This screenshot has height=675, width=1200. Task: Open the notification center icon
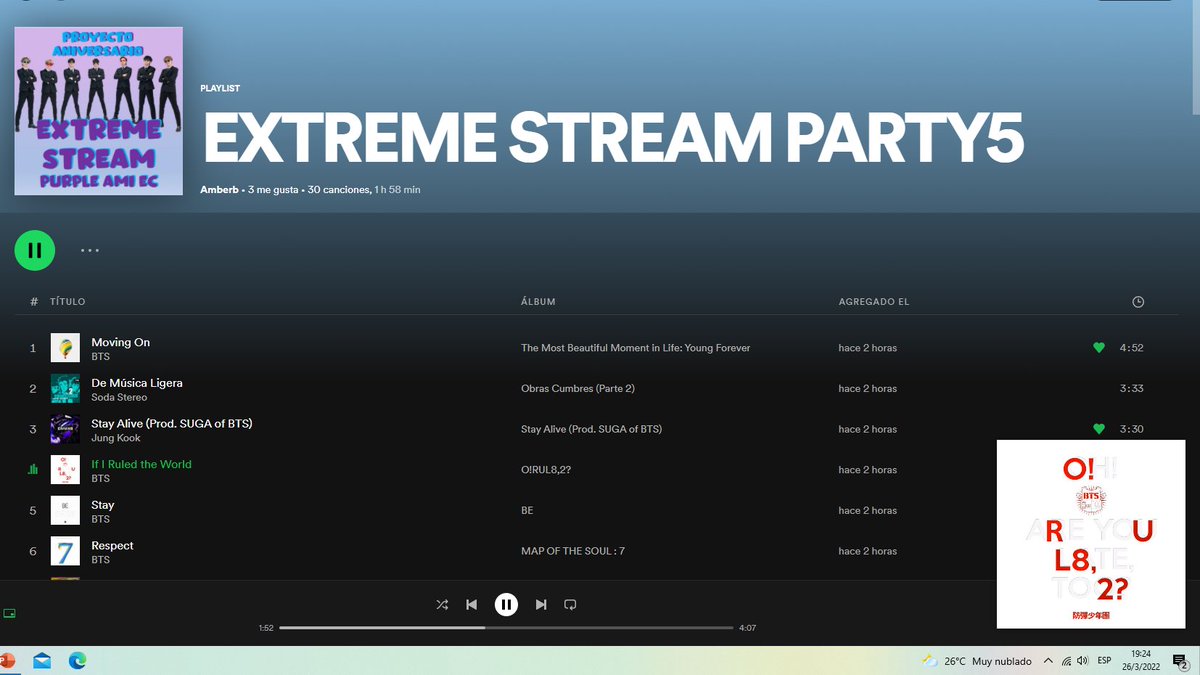tap(1181, 661)
